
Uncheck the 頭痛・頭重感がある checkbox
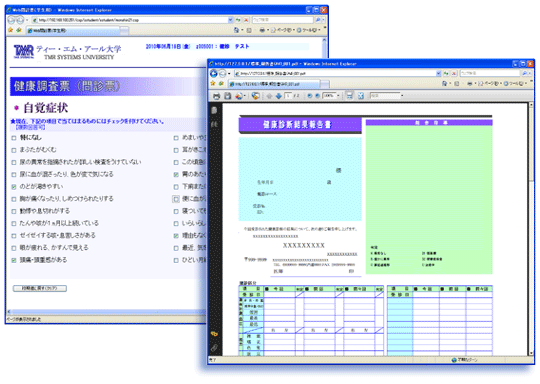[x=14, y=260]
